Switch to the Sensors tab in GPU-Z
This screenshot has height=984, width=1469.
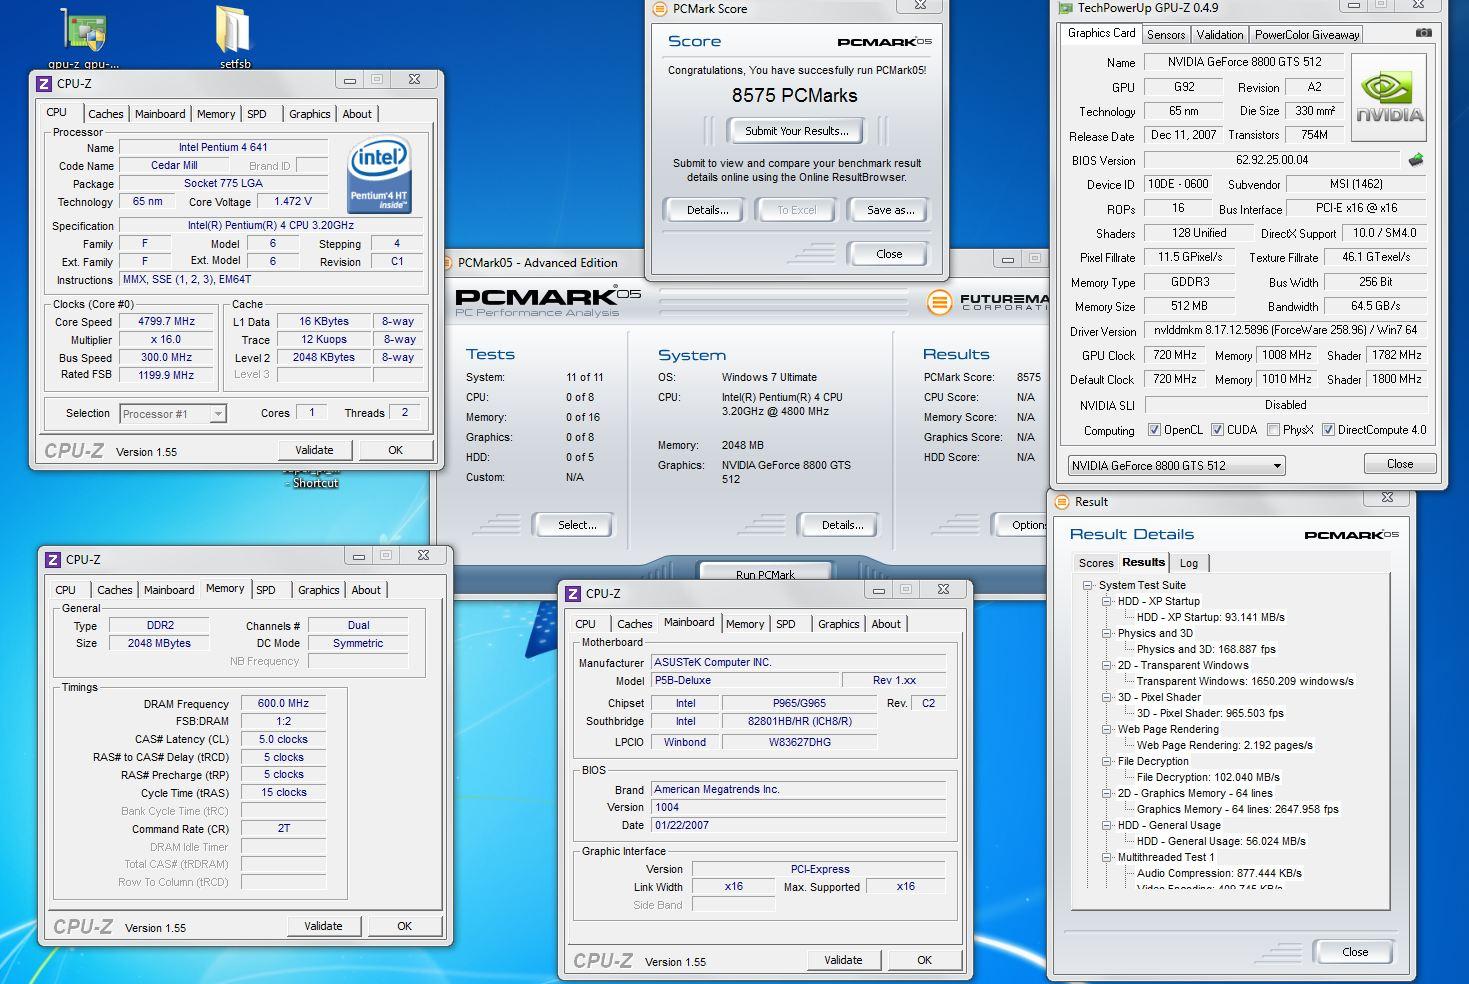tap(1166, 34)
